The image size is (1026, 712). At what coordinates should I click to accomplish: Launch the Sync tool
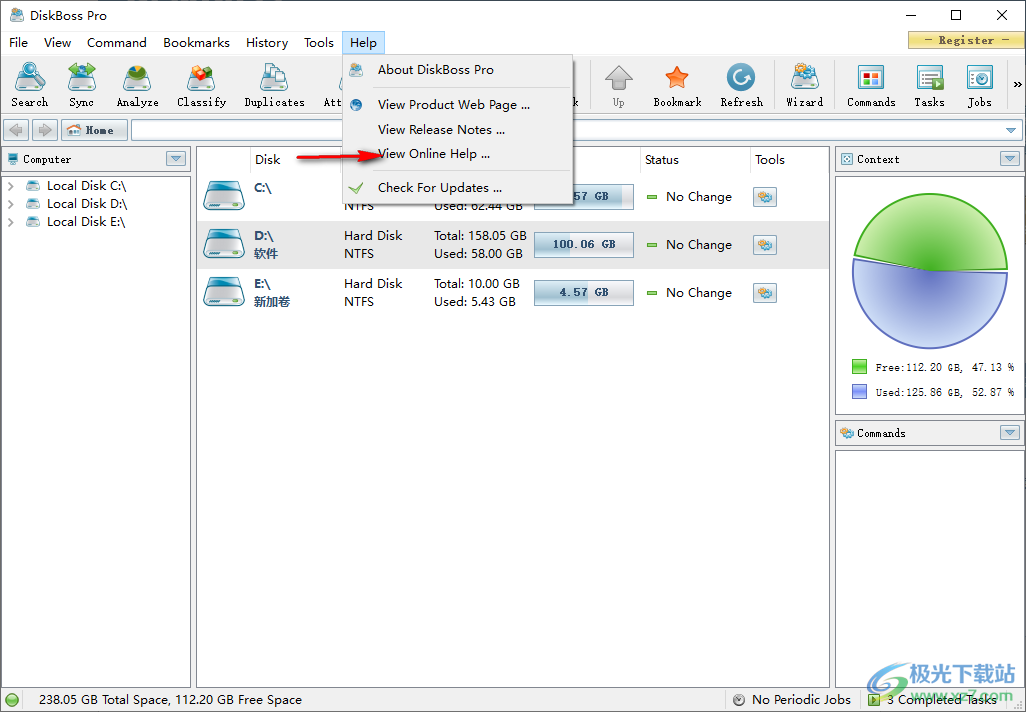tap(82, 84)
